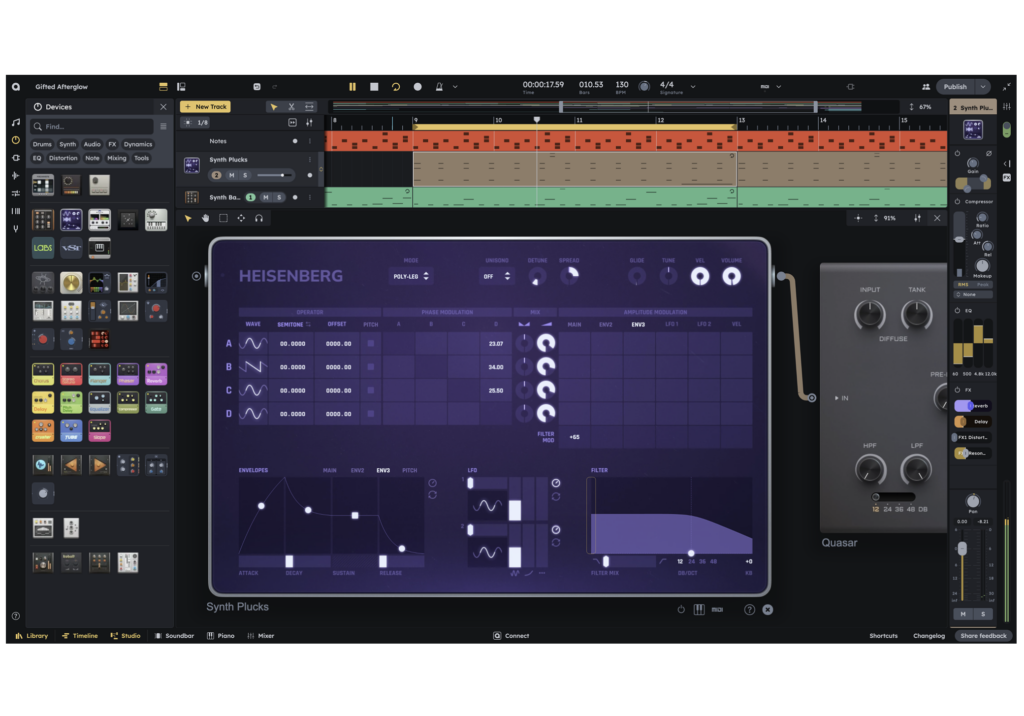Open the Library tab in bottom bar
Screen dimensions: 1024x716
[31, 636]
